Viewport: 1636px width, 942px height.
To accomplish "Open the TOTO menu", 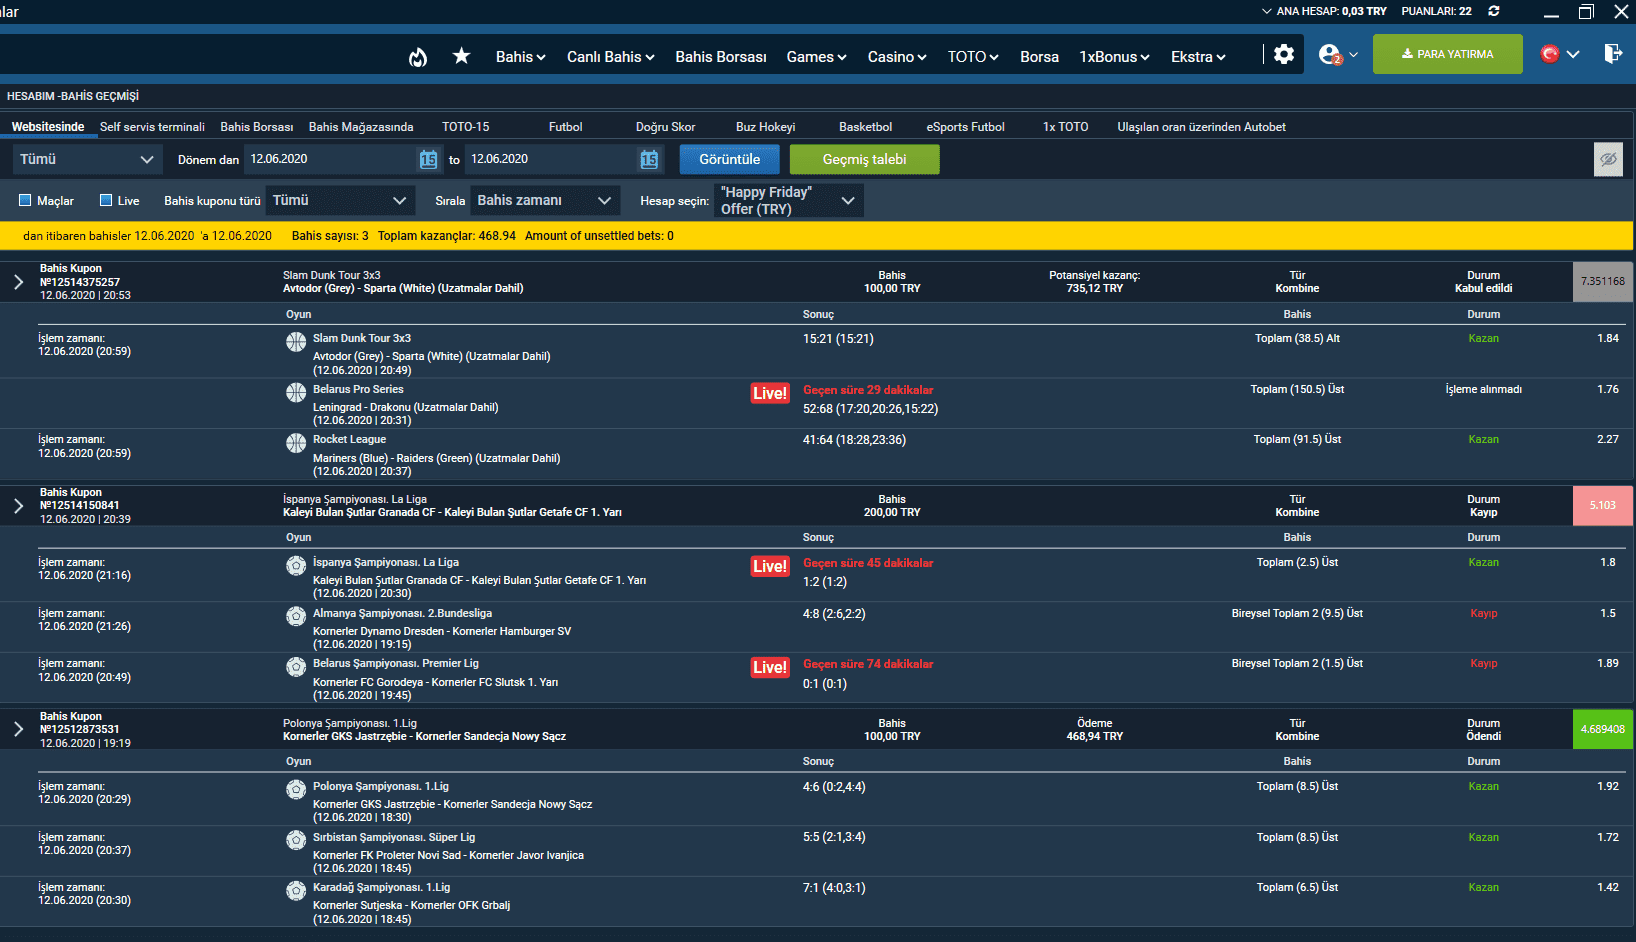I will pyautogui.click(x=974, y=57).
